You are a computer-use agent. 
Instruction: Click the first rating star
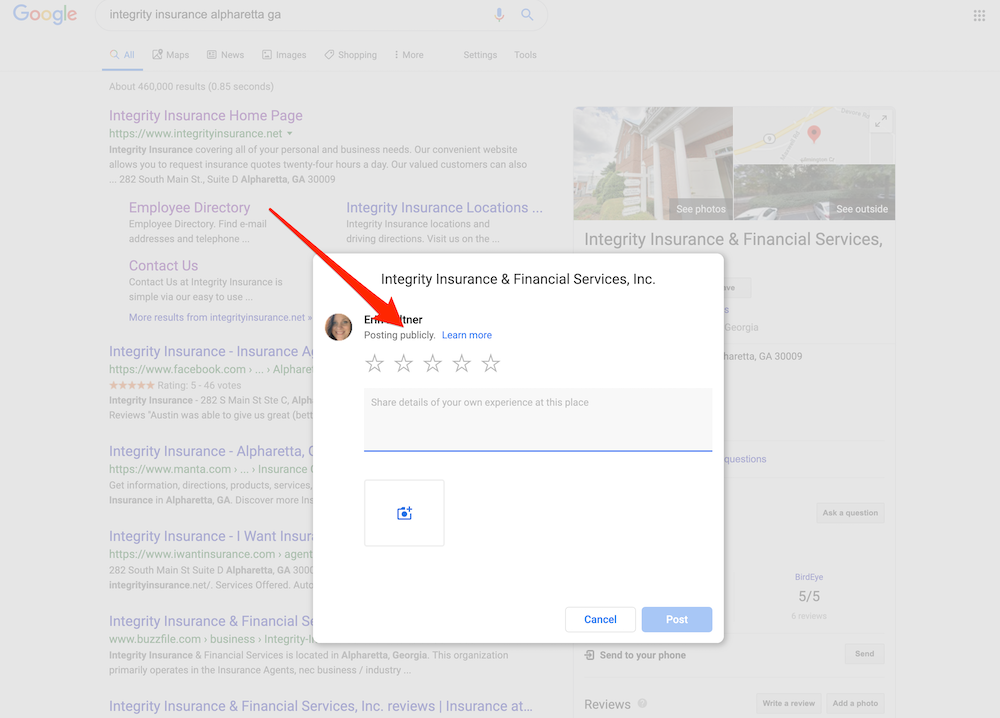tap(374, 363)
